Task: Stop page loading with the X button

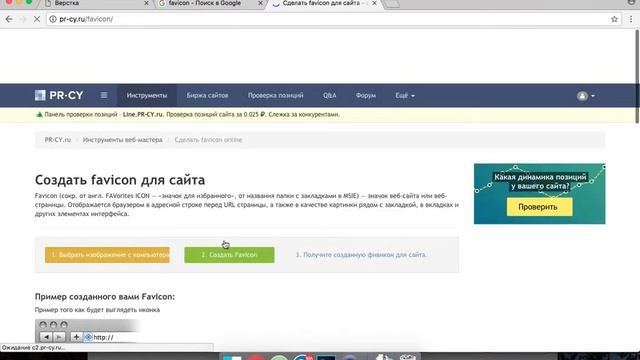Action: 36,19
